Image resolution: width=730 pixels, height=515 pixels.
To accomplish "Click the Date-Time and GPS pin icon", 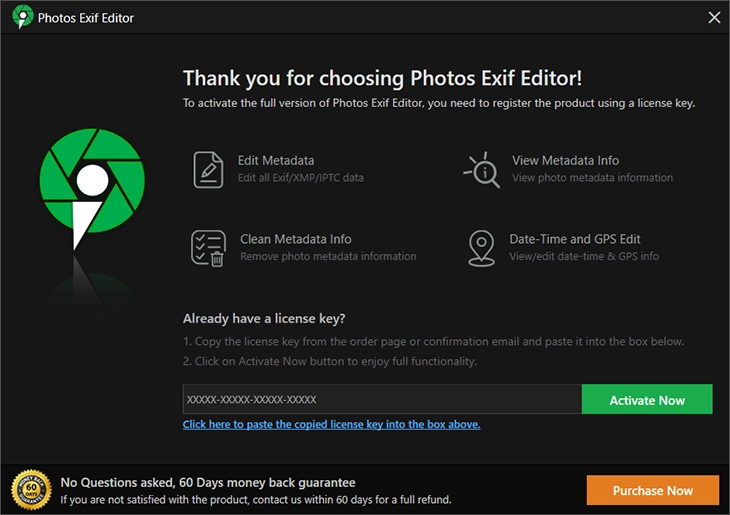I will click(x=482, y=248).
